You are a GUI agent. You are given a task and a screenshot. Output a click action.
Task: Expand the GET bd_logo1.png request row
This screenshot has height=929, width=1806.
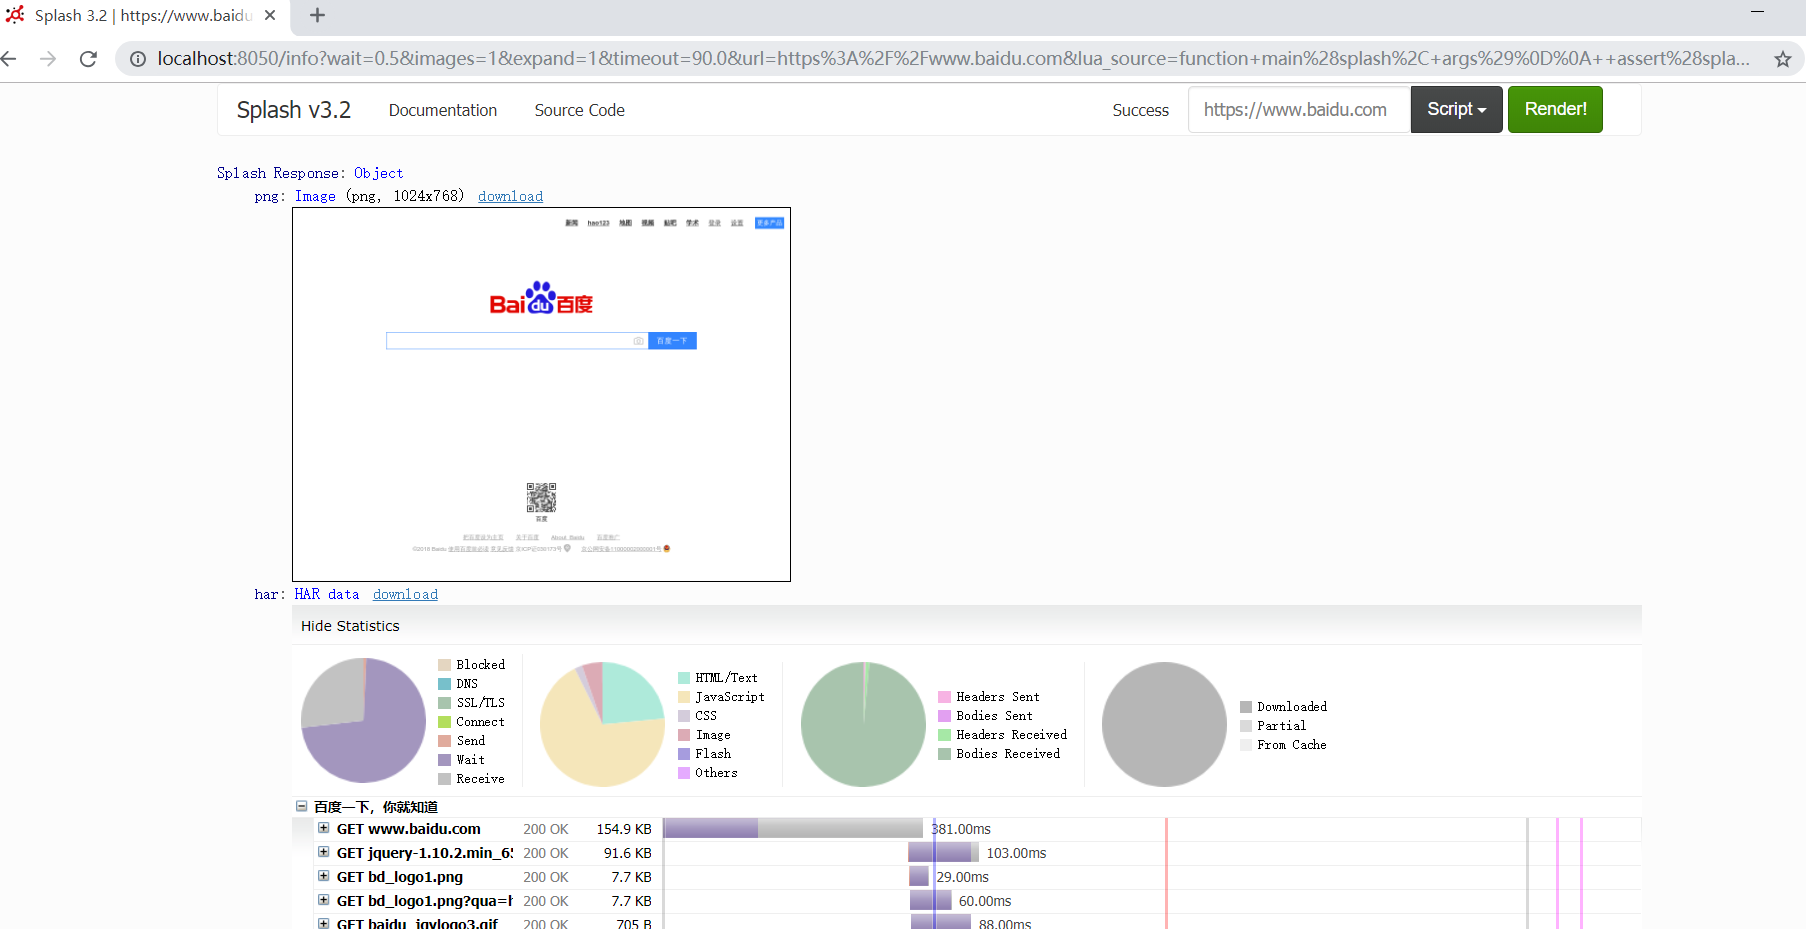click(323, 876)
